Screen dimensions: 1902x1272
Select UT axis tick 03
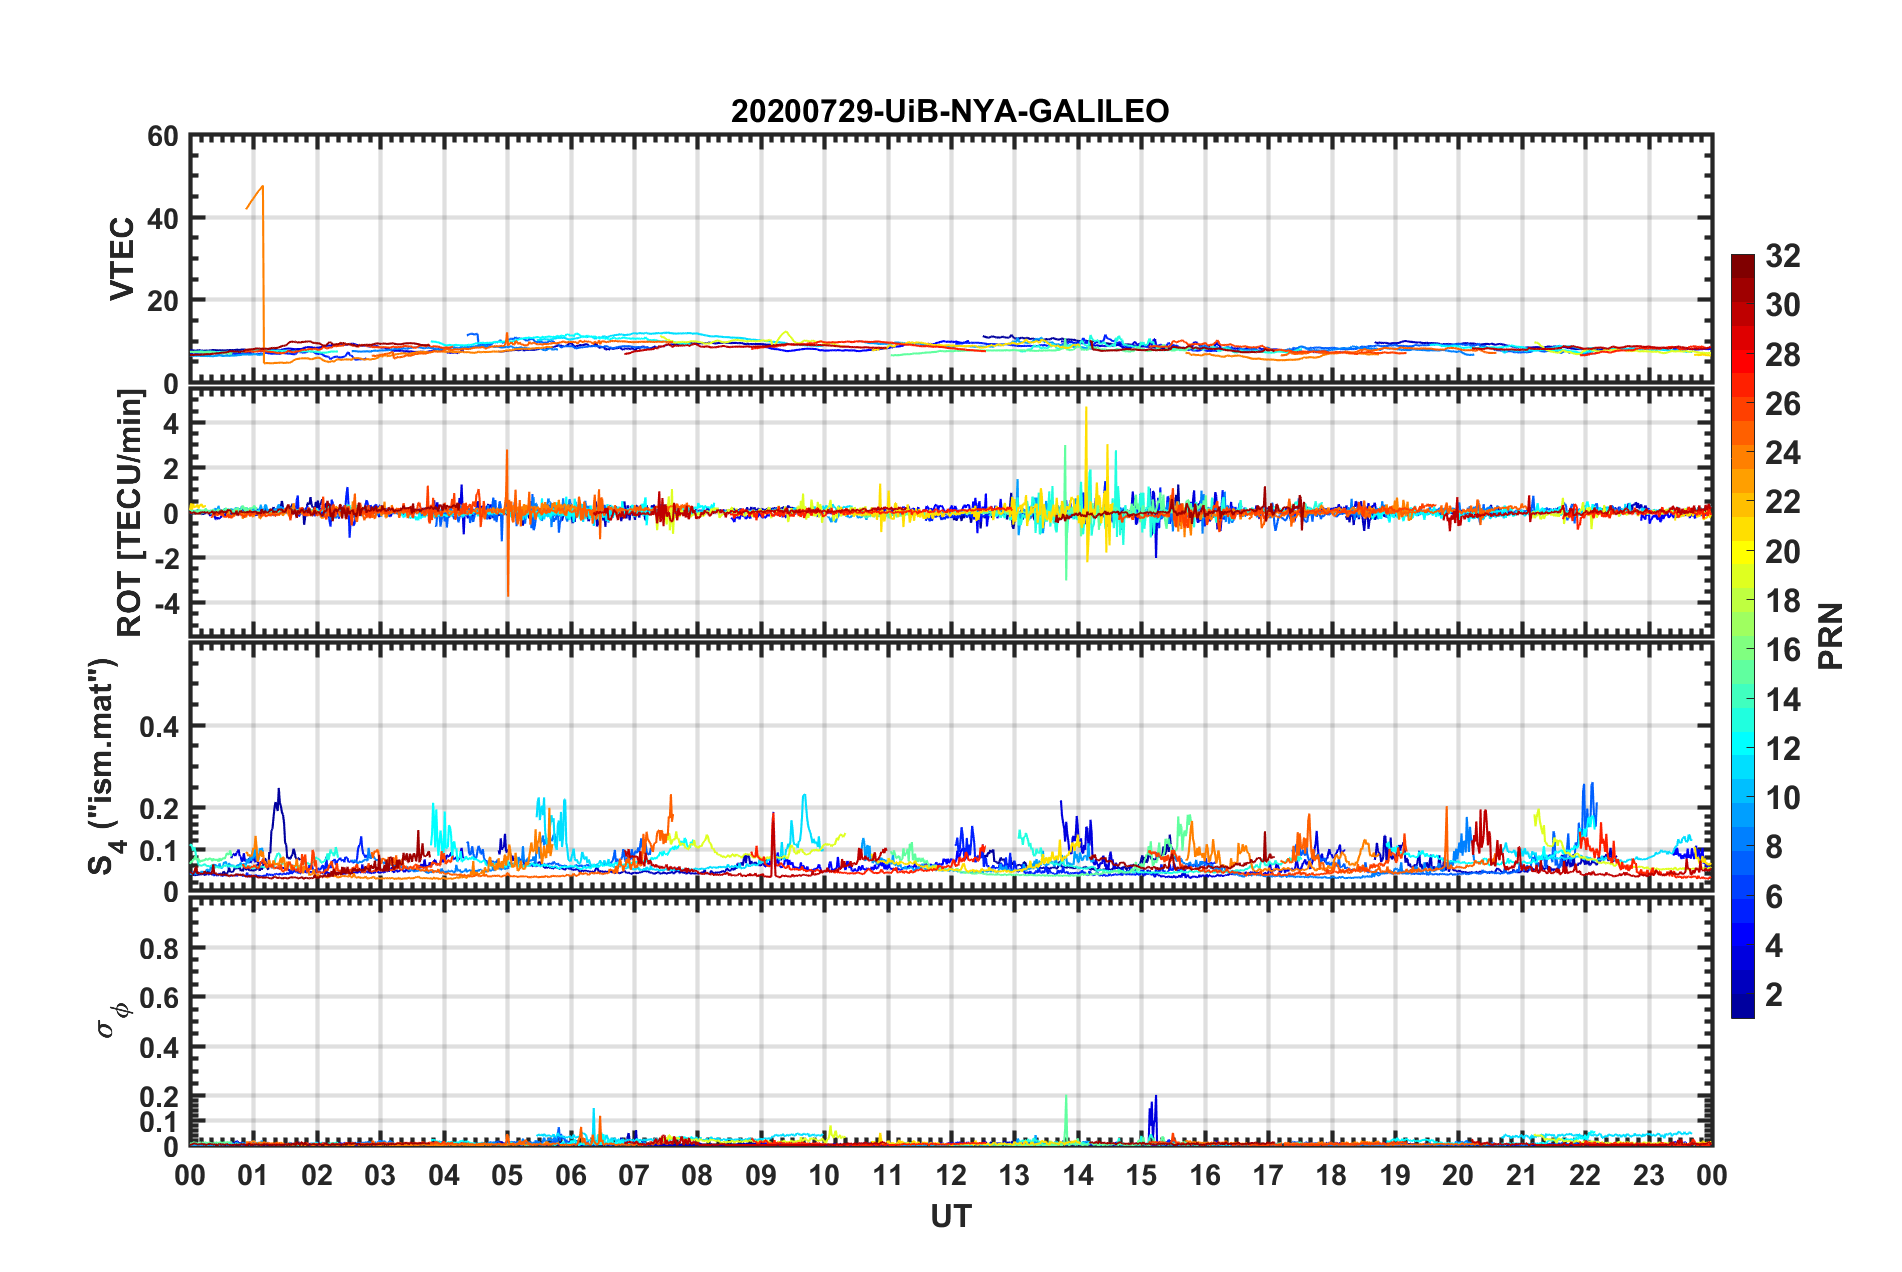click(380, 1175)
